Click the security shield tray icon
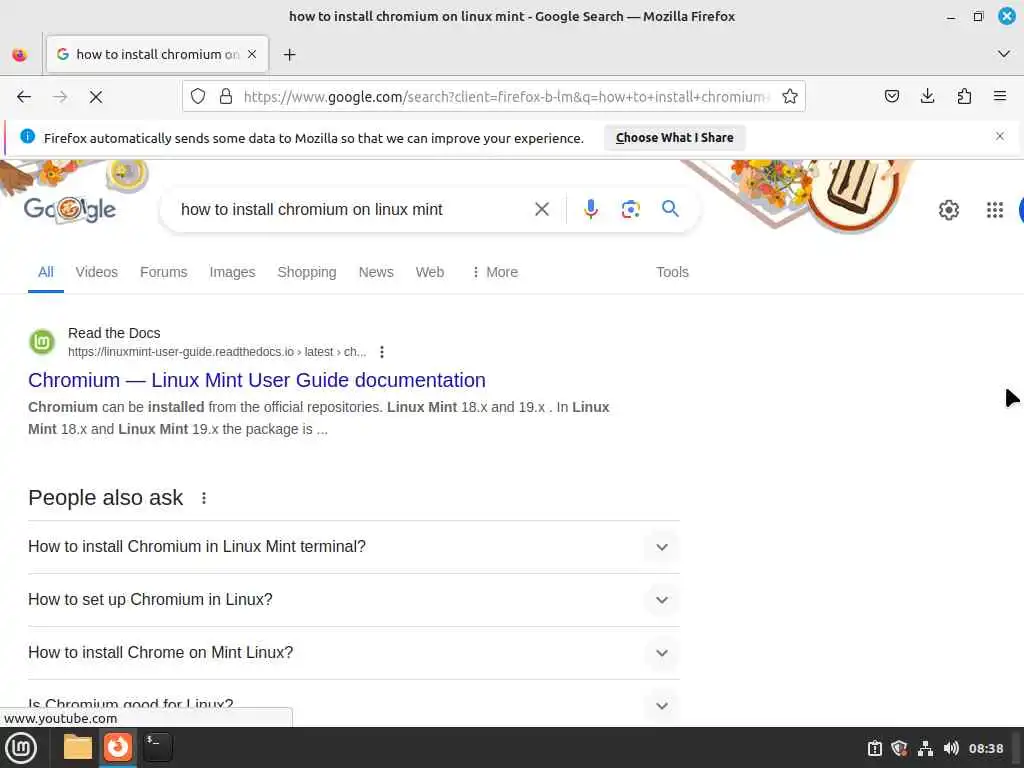The width and height of the screenshot is (1024, 768). coord(899,748)
